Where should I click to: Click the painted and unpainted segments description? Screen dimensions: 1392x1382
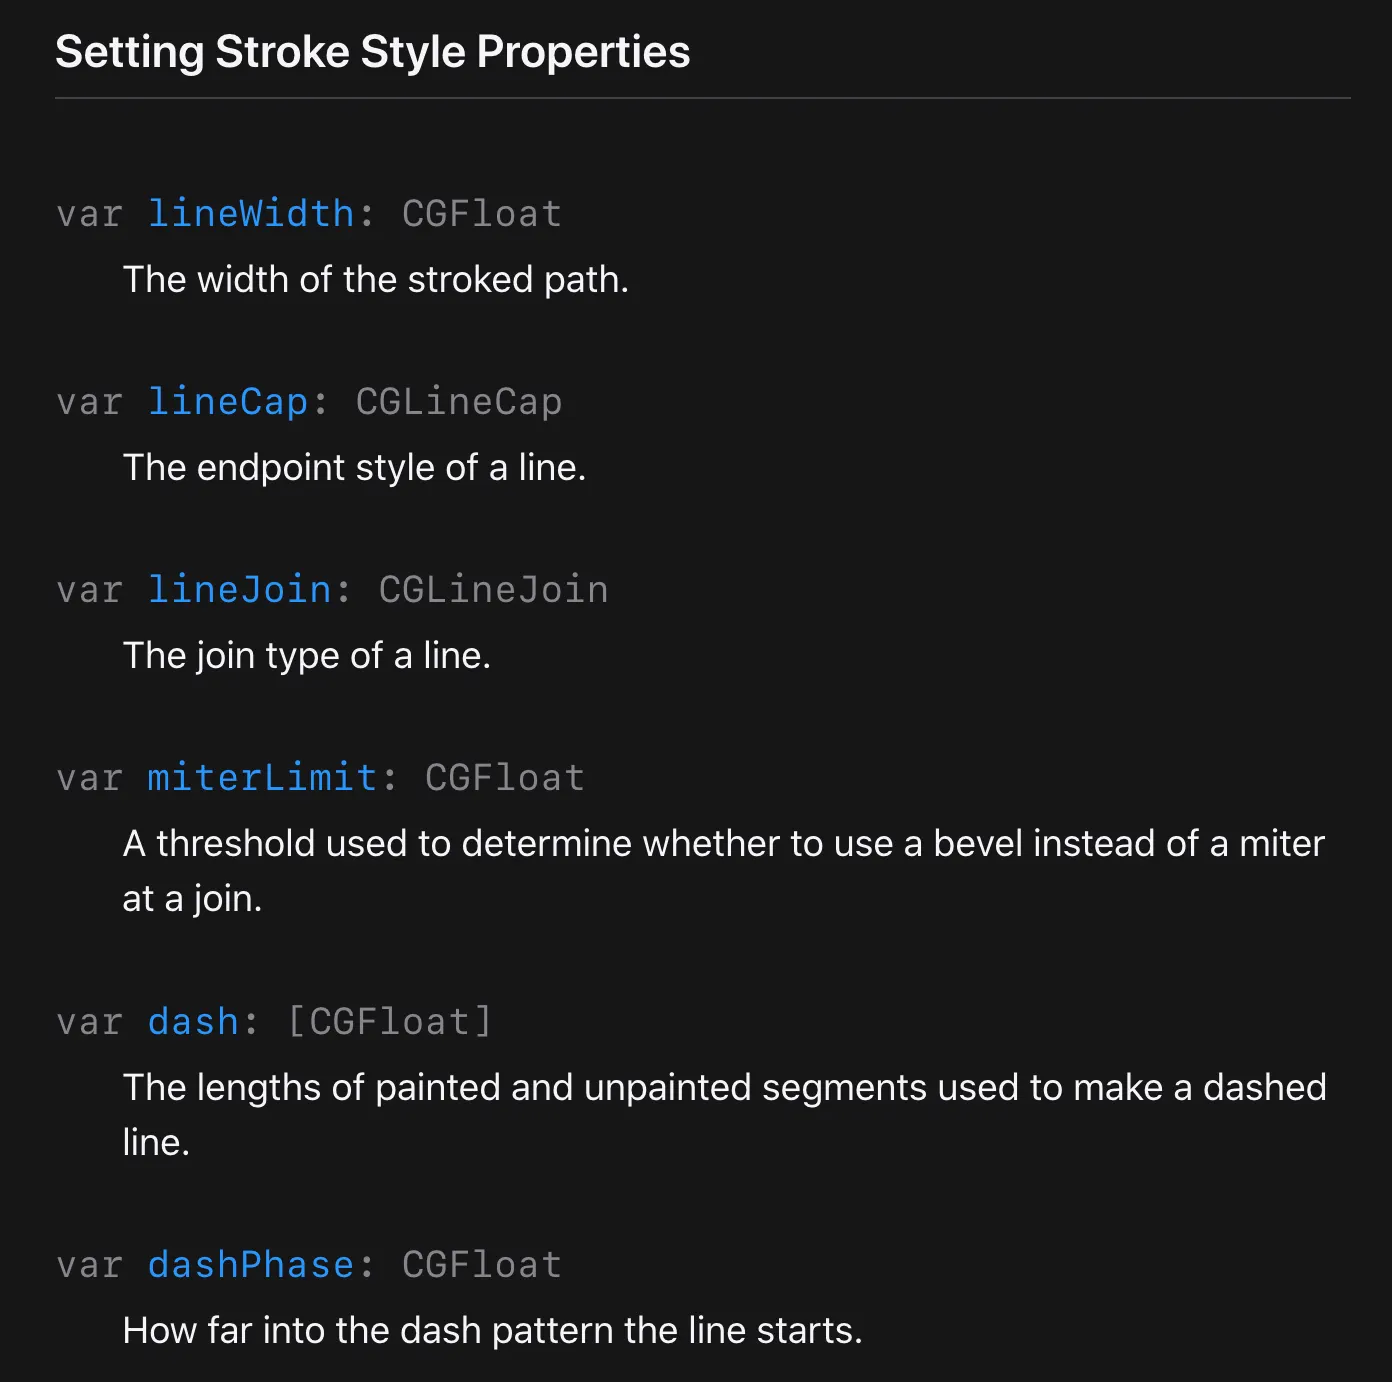(x=725, y=1115)
